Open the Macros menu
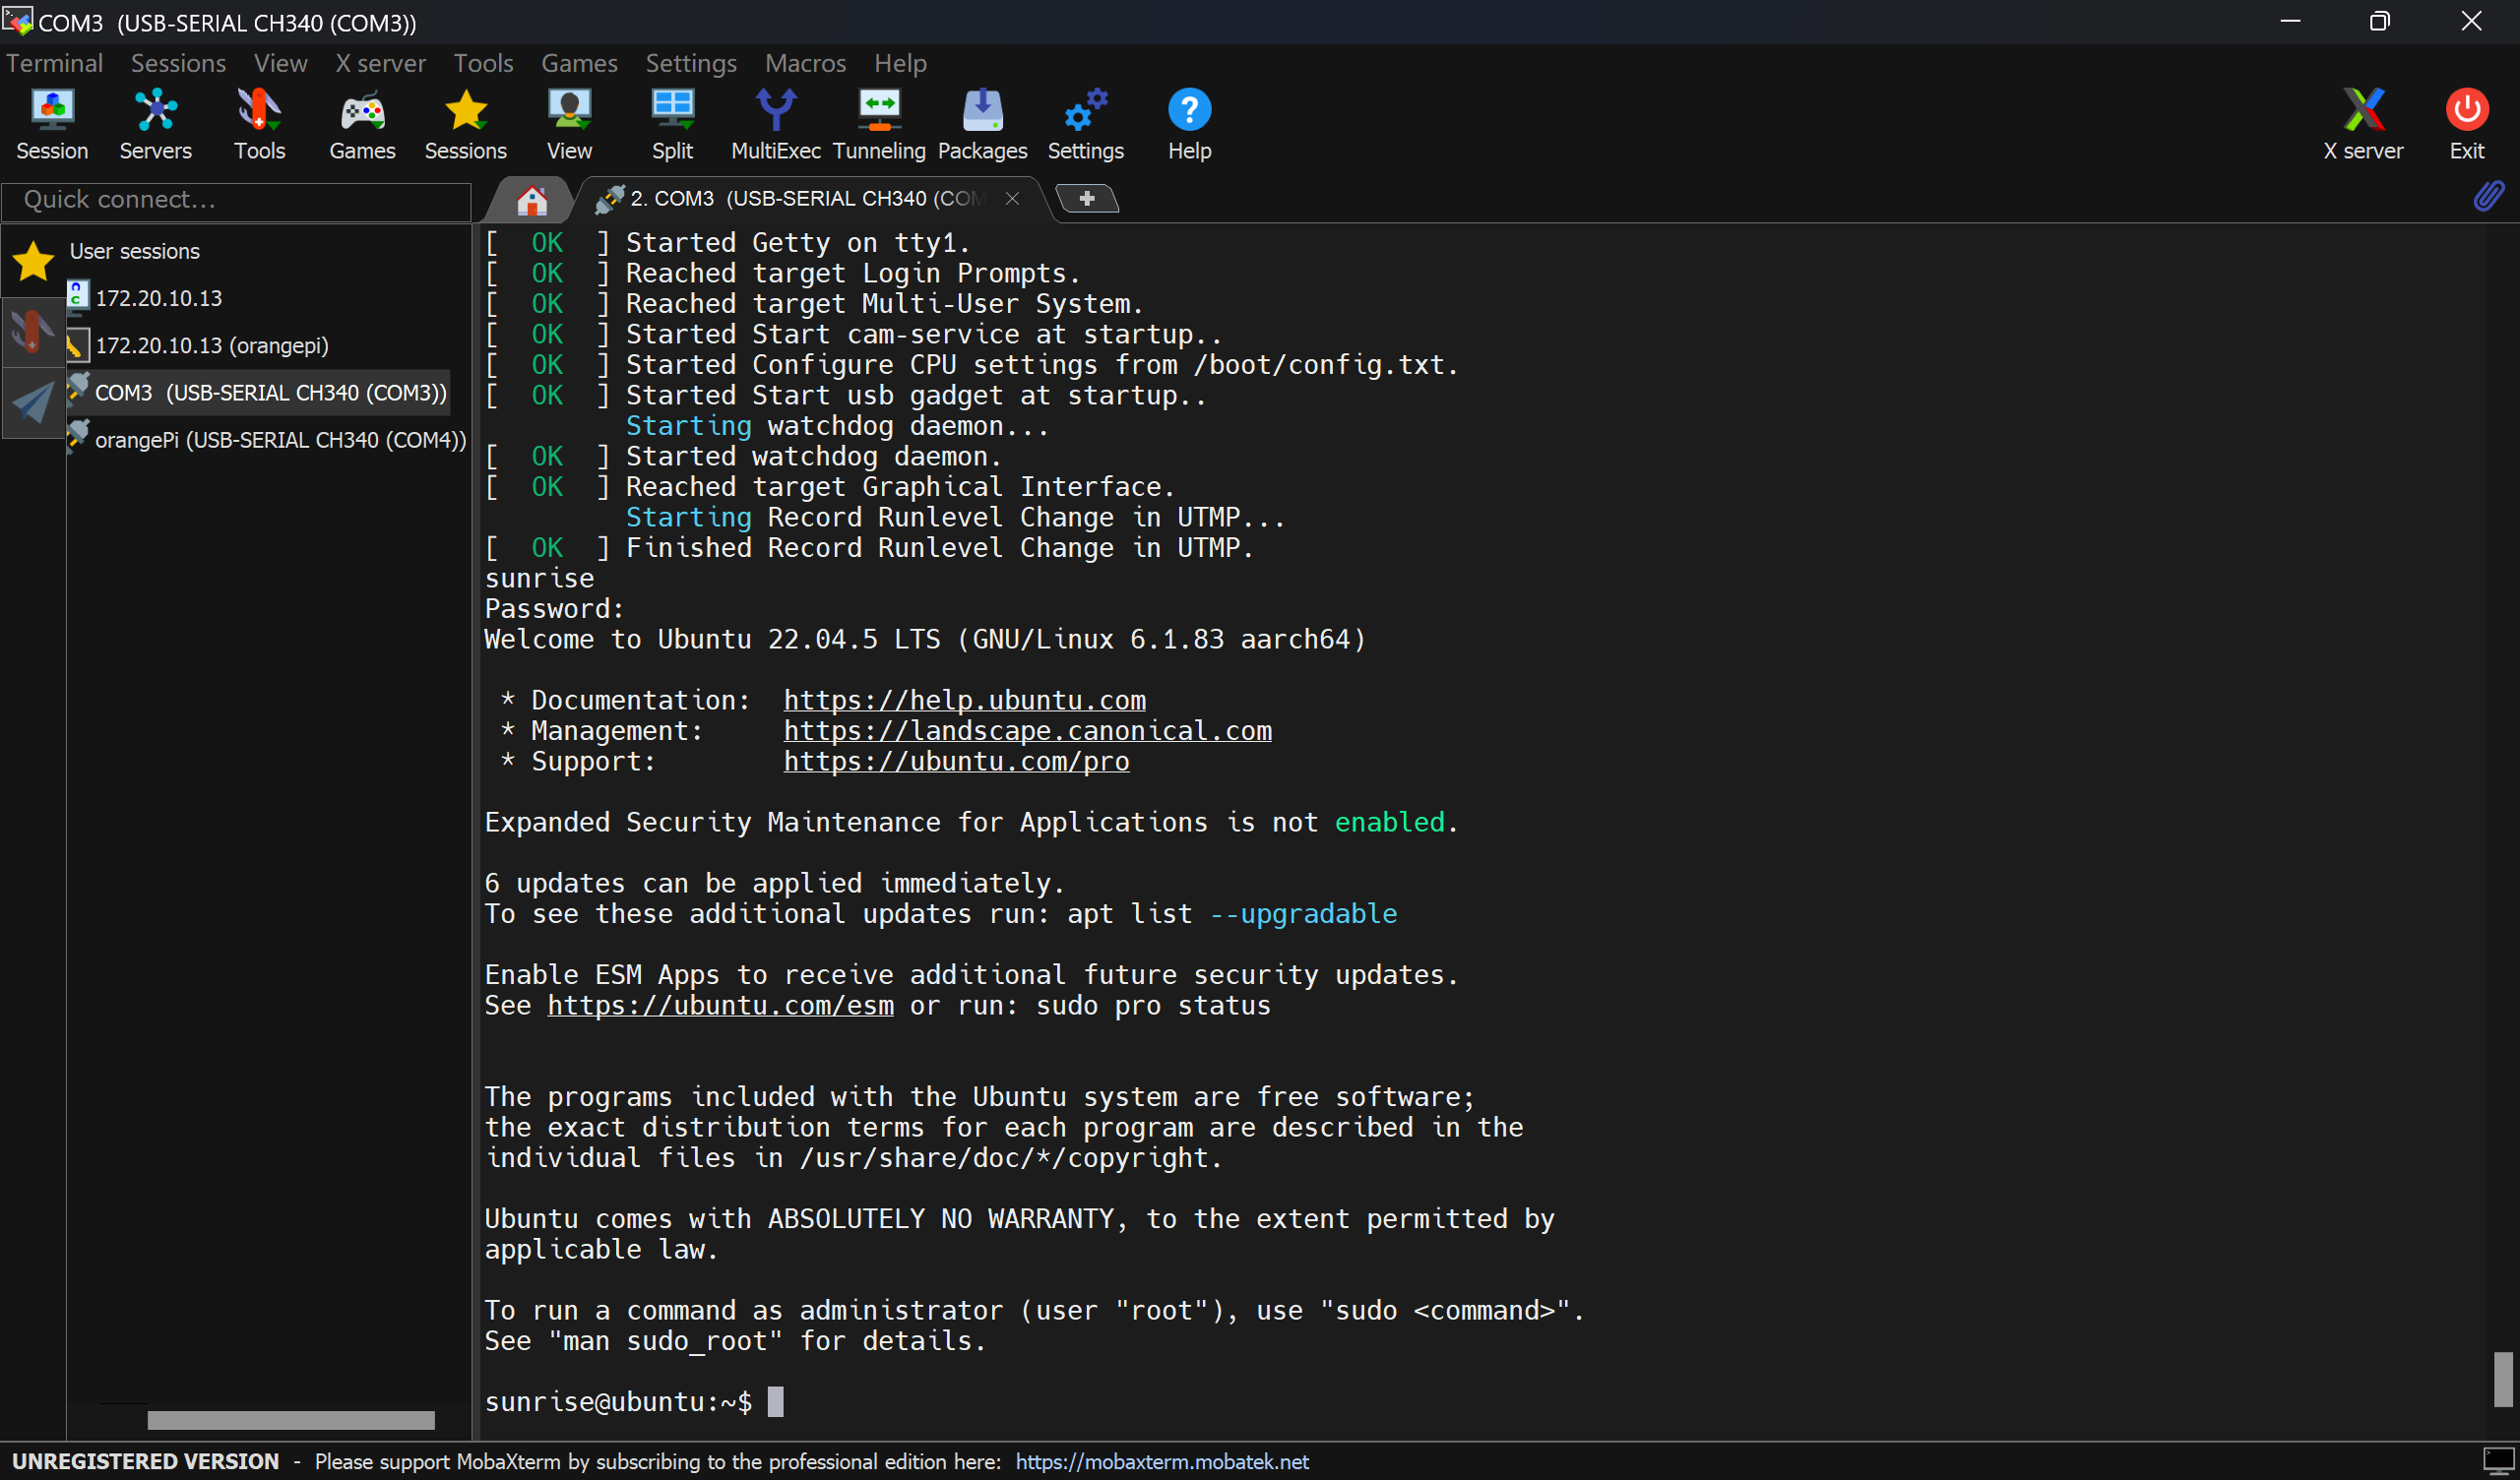 [x=805, y=63]
